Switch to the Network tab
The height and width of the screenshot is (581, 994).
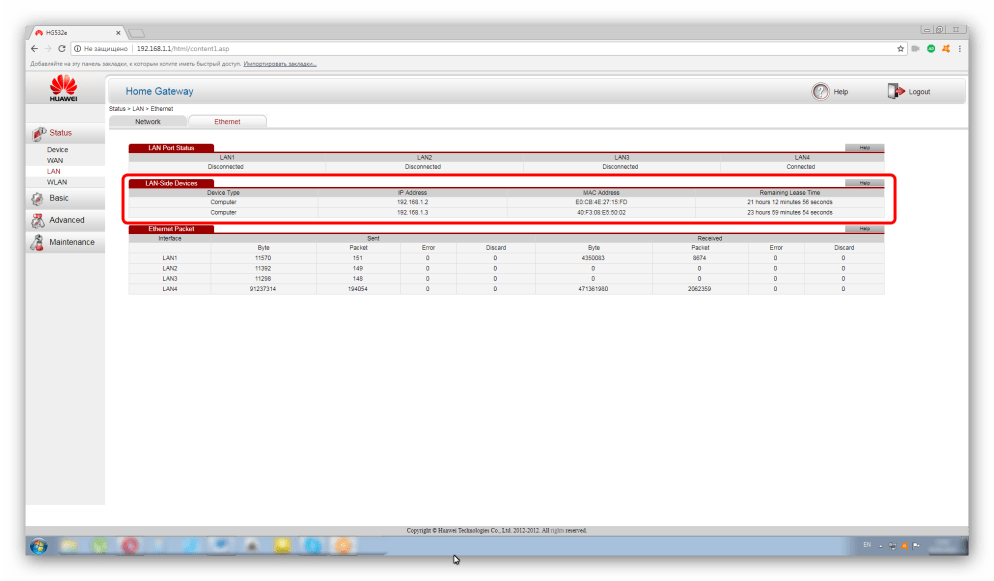click(148, 122)
